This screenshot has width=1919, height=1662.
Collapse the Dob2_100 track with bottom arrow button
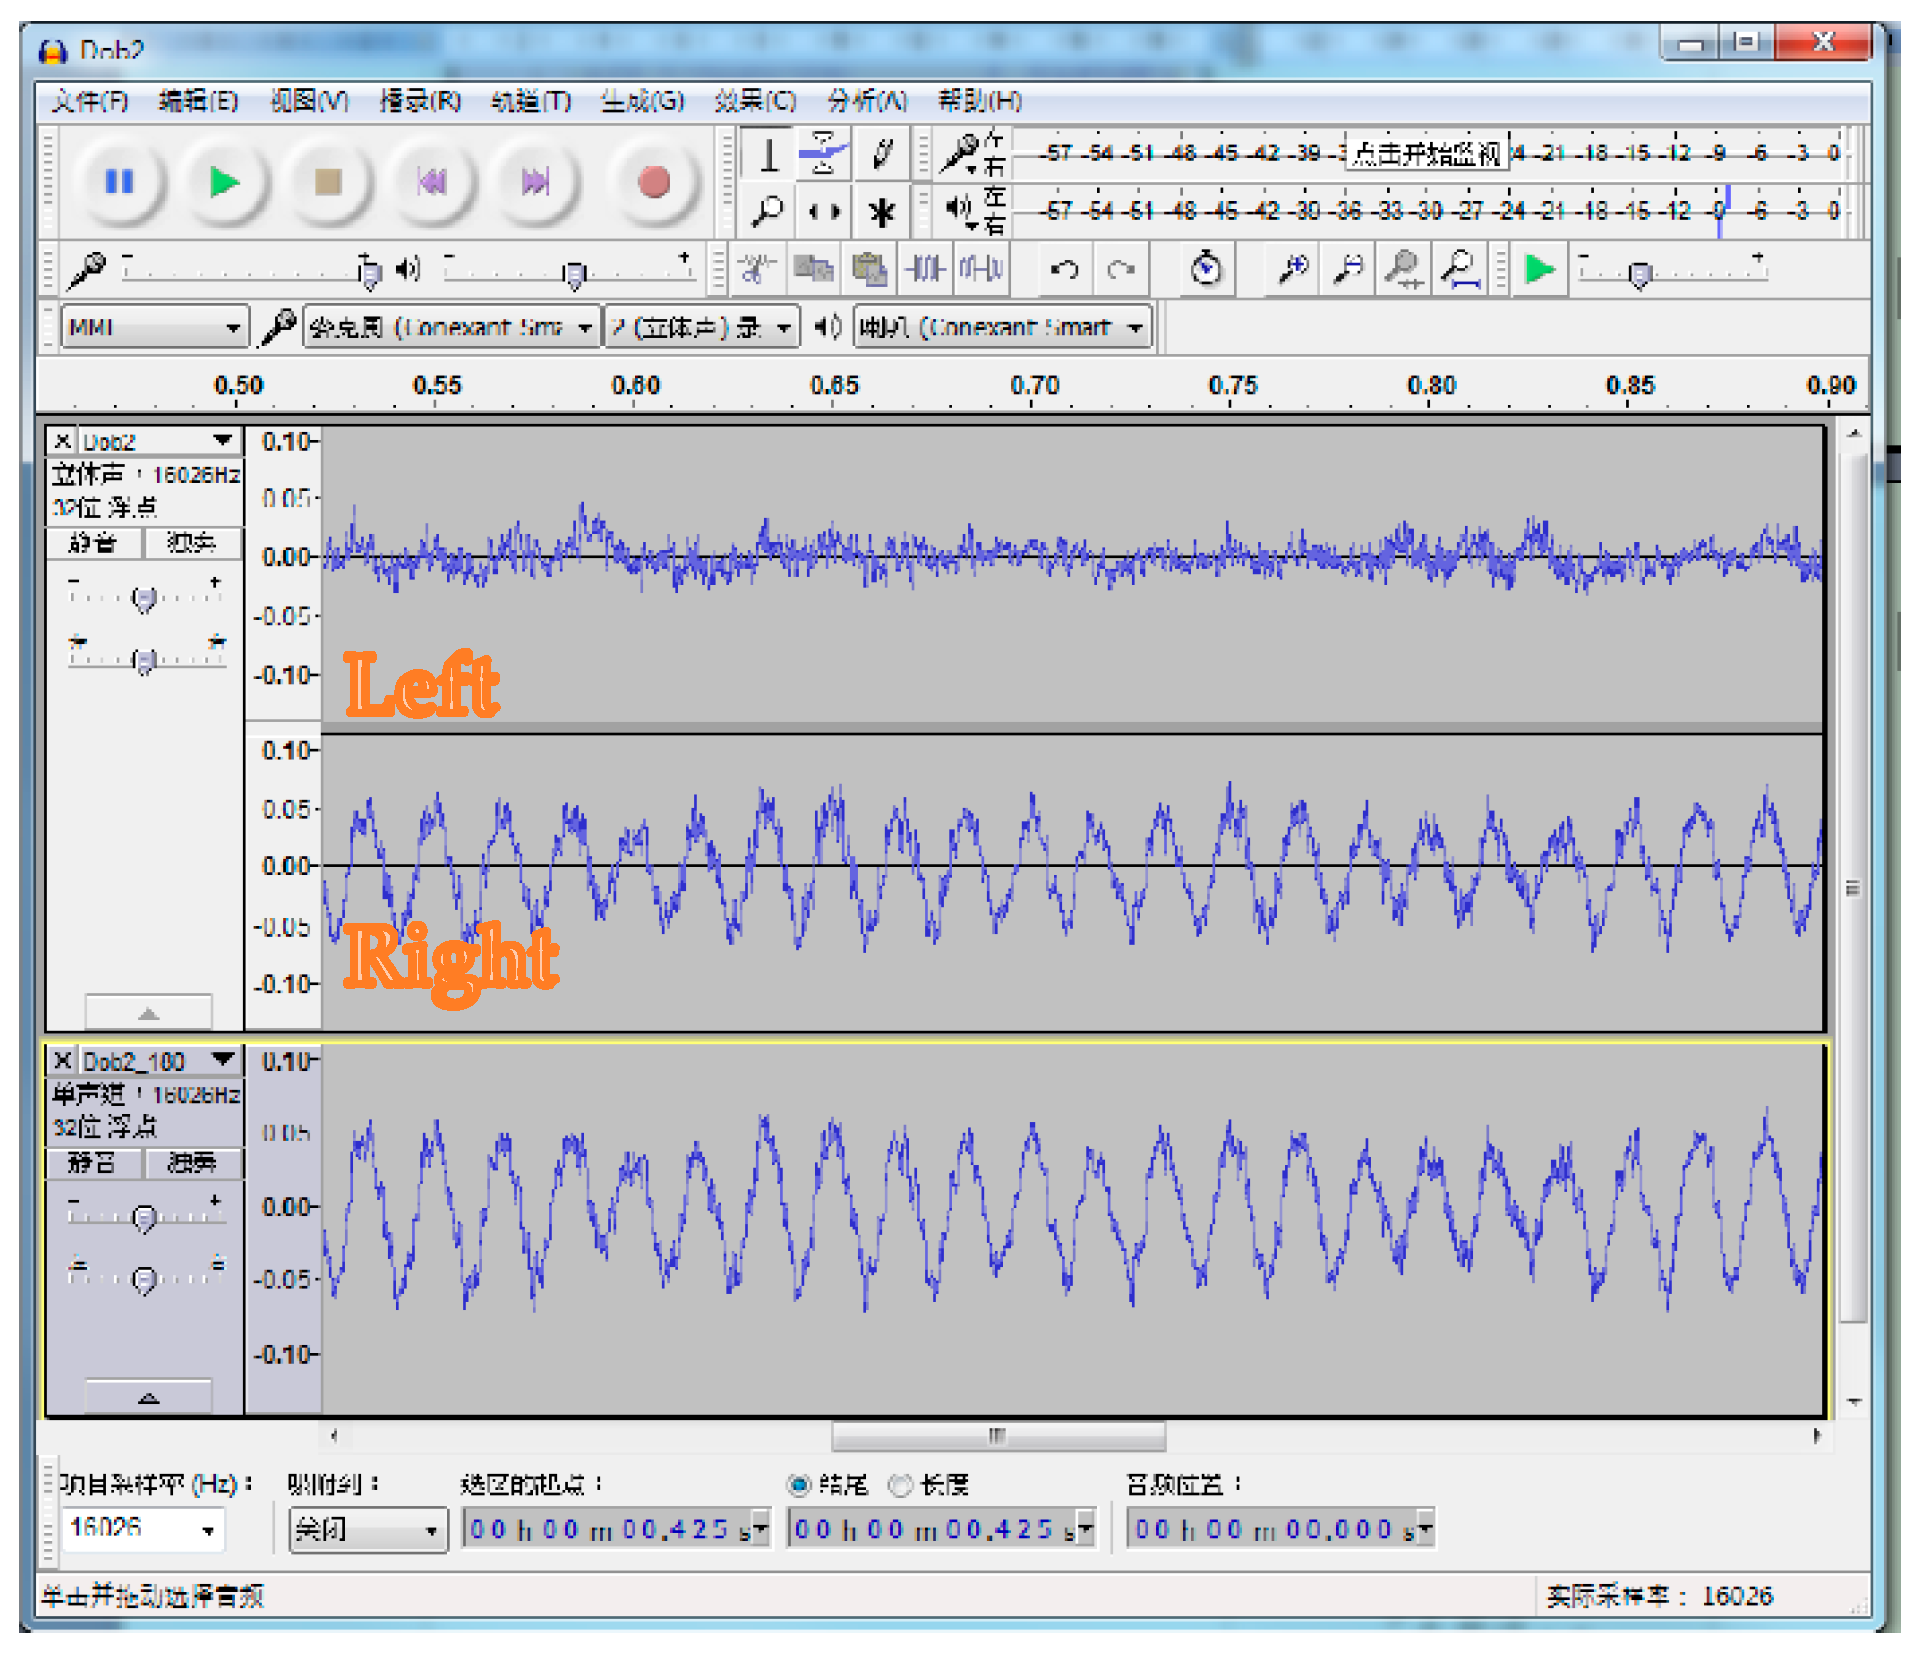click(148, 1397)
